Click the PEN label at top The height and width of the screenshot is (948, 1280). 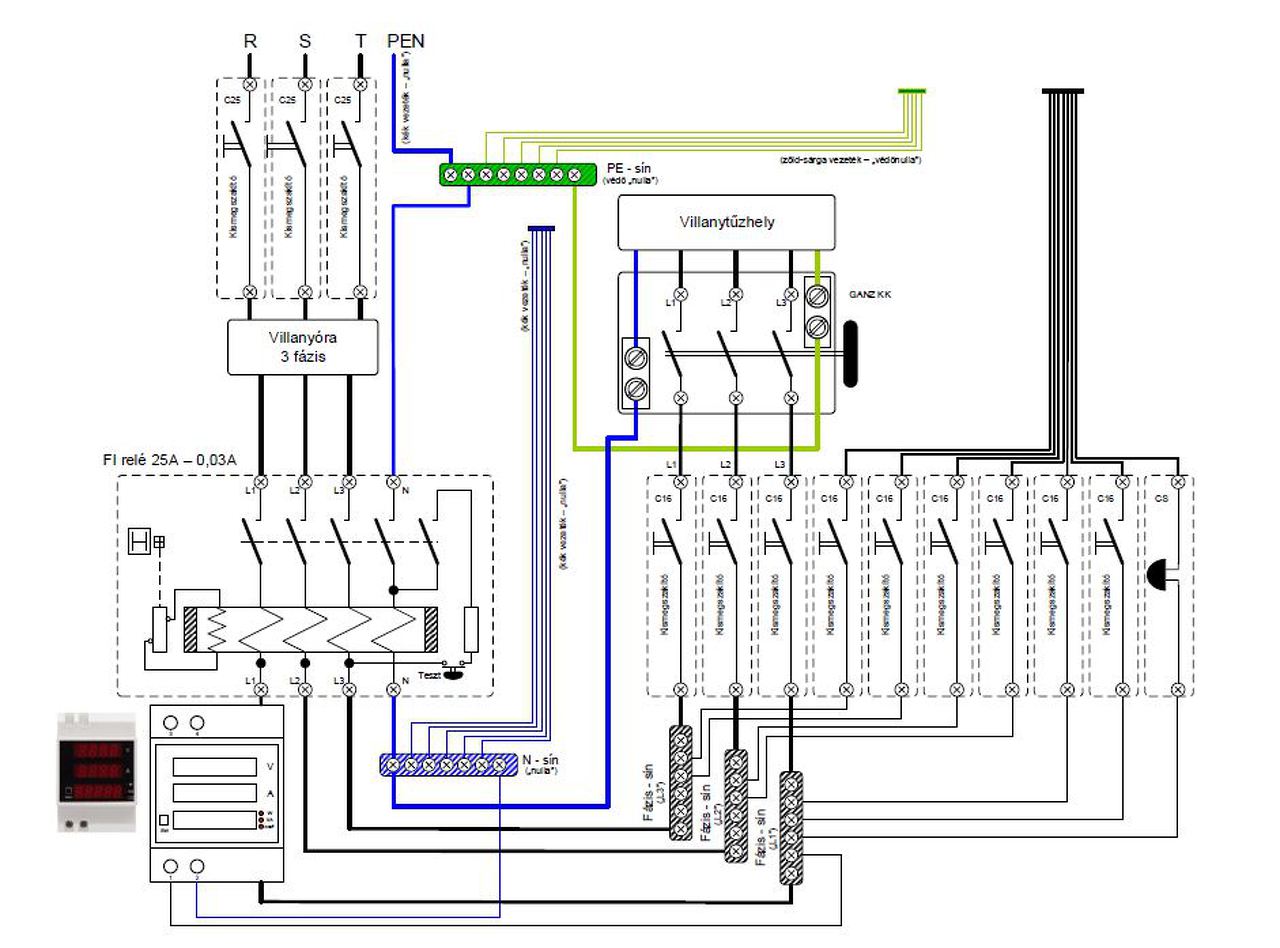pos(406,41)
